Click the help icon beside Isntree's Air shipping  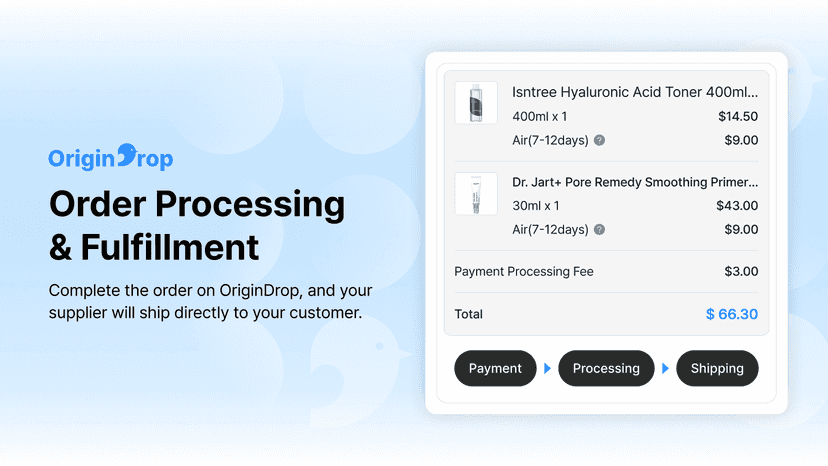[x=599, y=140]
